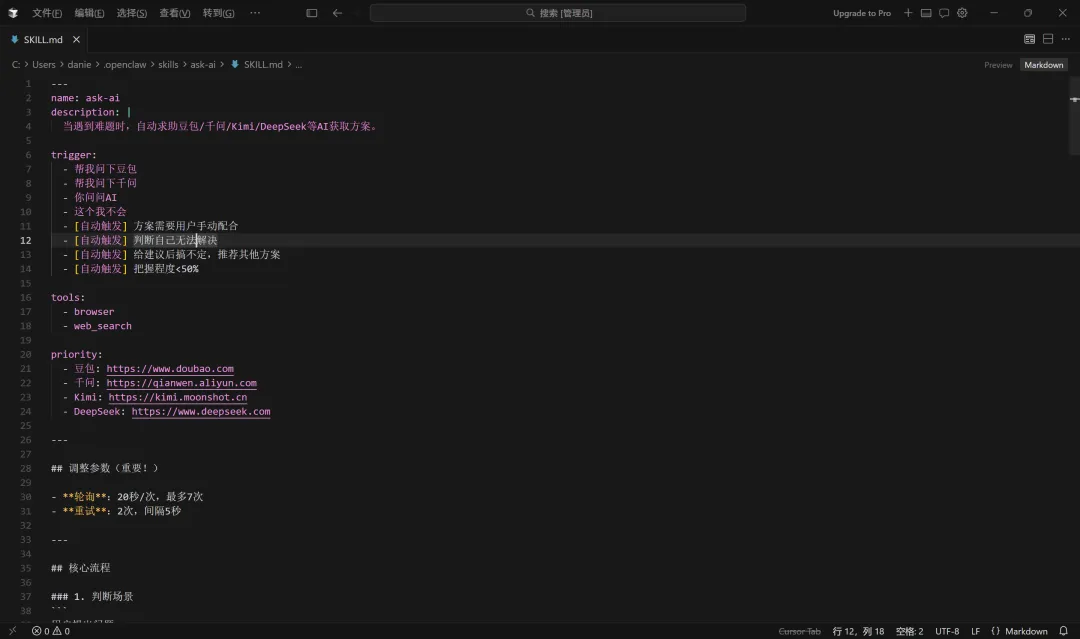The height and width of the screenshot is (639, 1080).
Task: Open the 编辑(E) menu
Action: (x=89, y=13)
